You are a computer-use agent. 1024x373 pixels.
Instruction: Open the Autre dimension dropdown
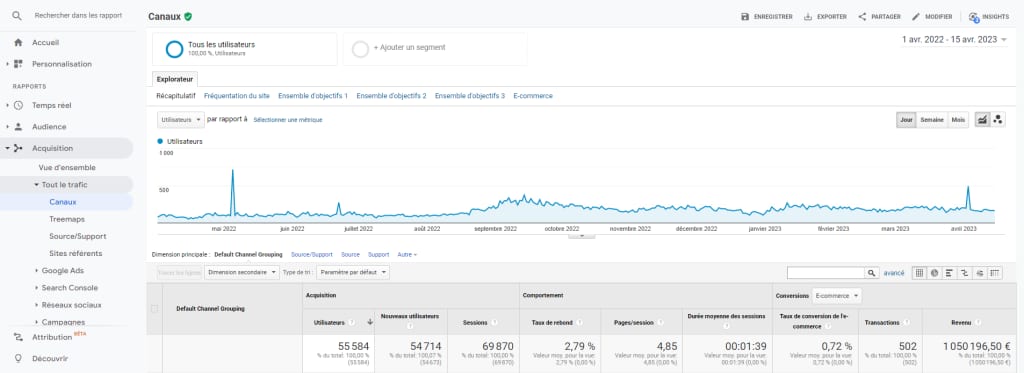click(407, 255)
